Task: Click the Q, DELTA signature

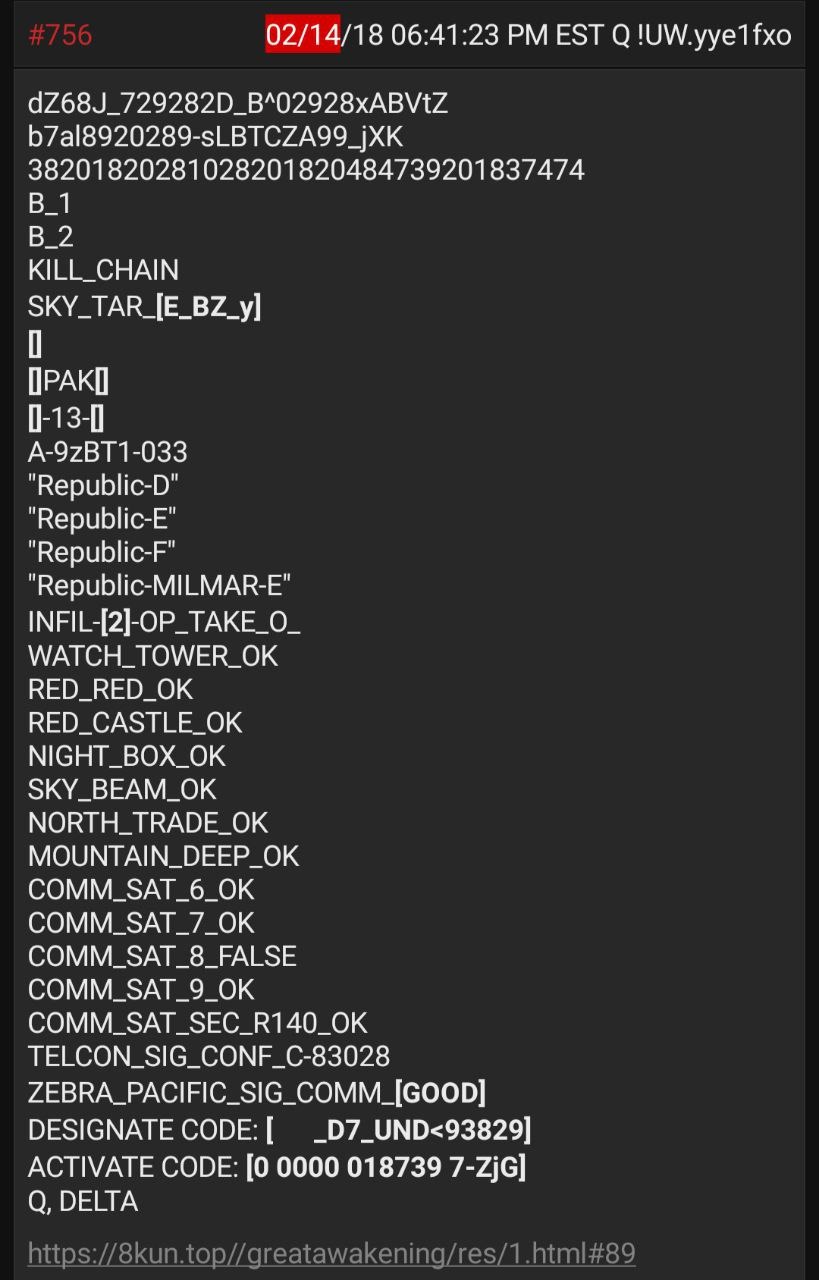Action: coord(83,1201)
